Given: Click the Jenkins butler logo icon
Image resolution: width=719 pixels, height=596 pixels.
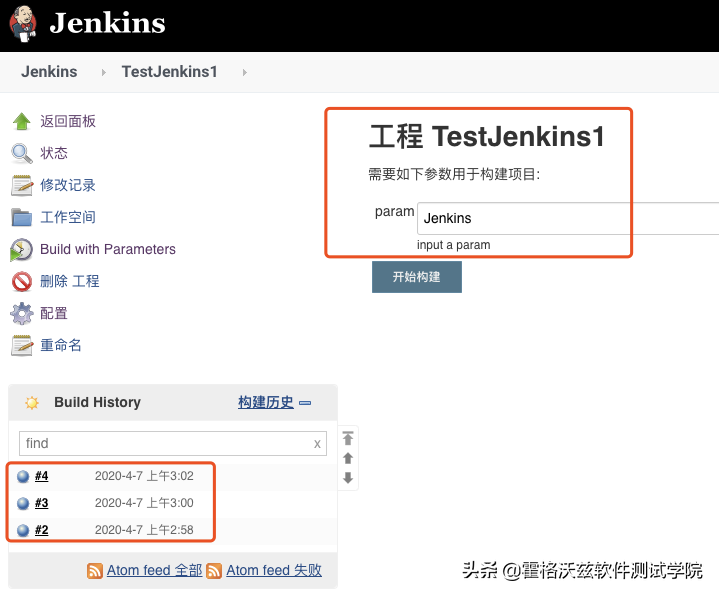Looking at the screenshot, I should 22,23.
